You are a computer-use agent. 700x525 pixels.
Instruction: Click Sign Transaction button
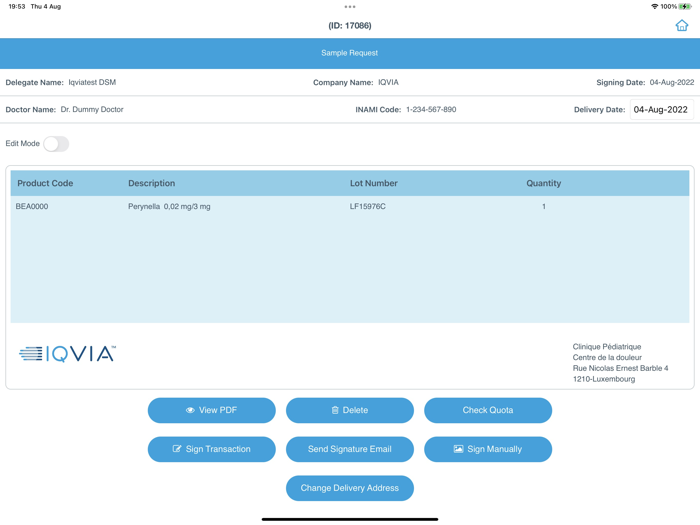(212, 449)
